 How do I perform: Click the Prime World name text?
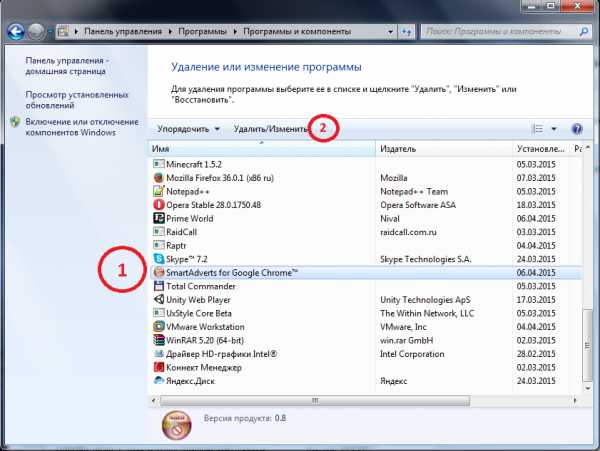190,218
